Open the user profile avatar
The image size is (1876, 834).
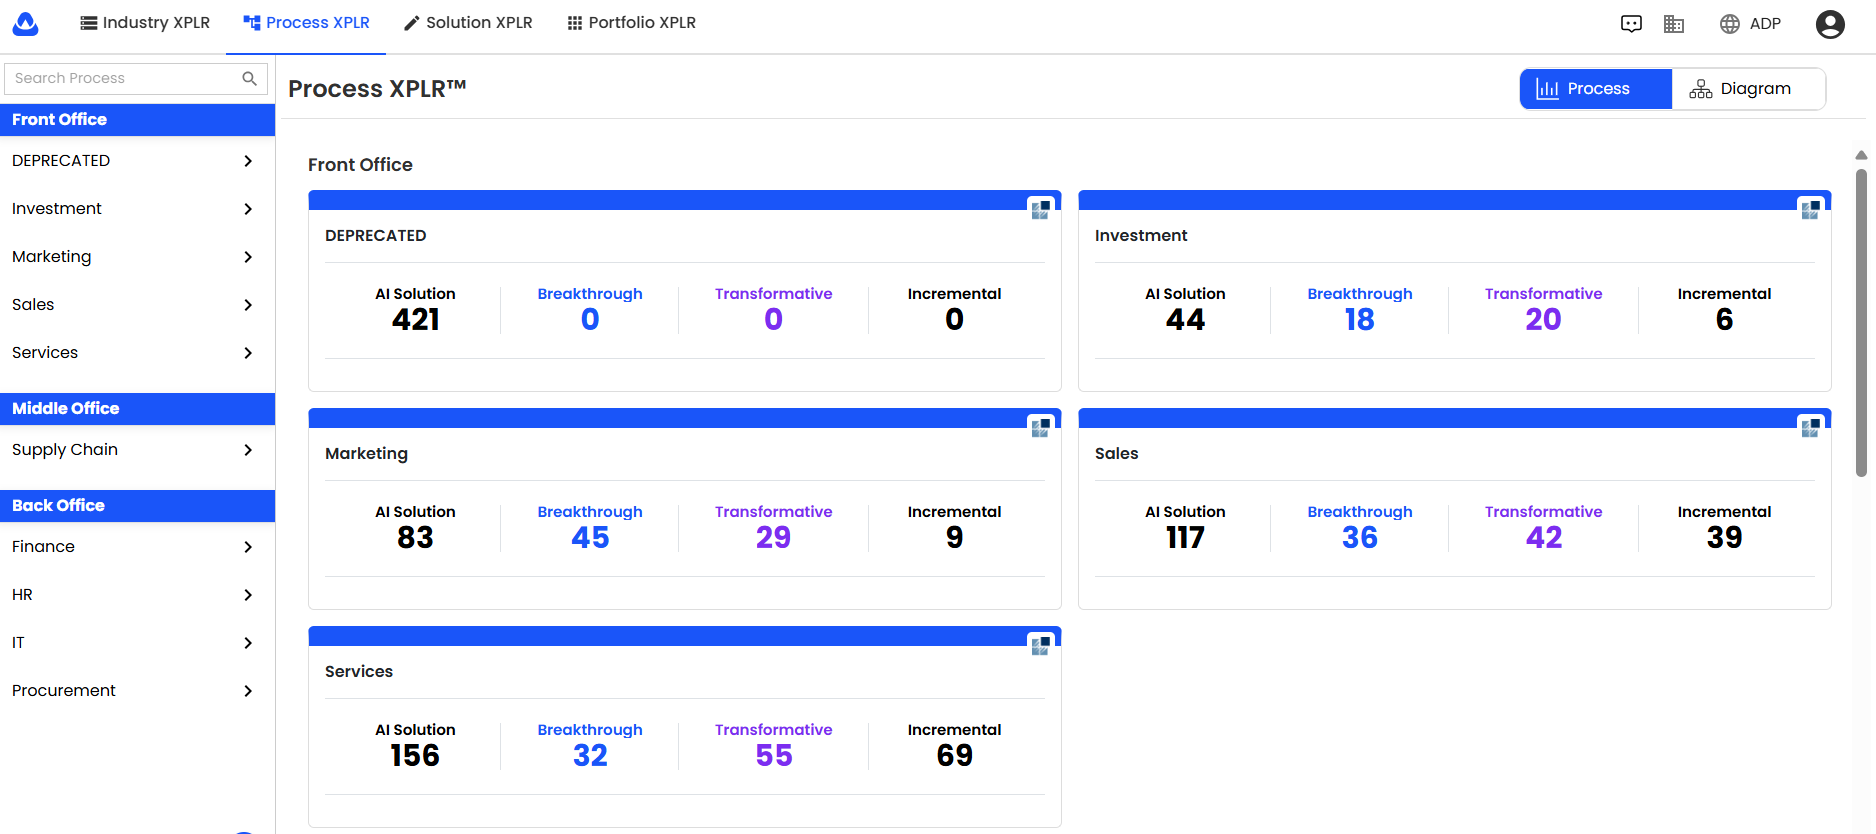[1830, 24]
